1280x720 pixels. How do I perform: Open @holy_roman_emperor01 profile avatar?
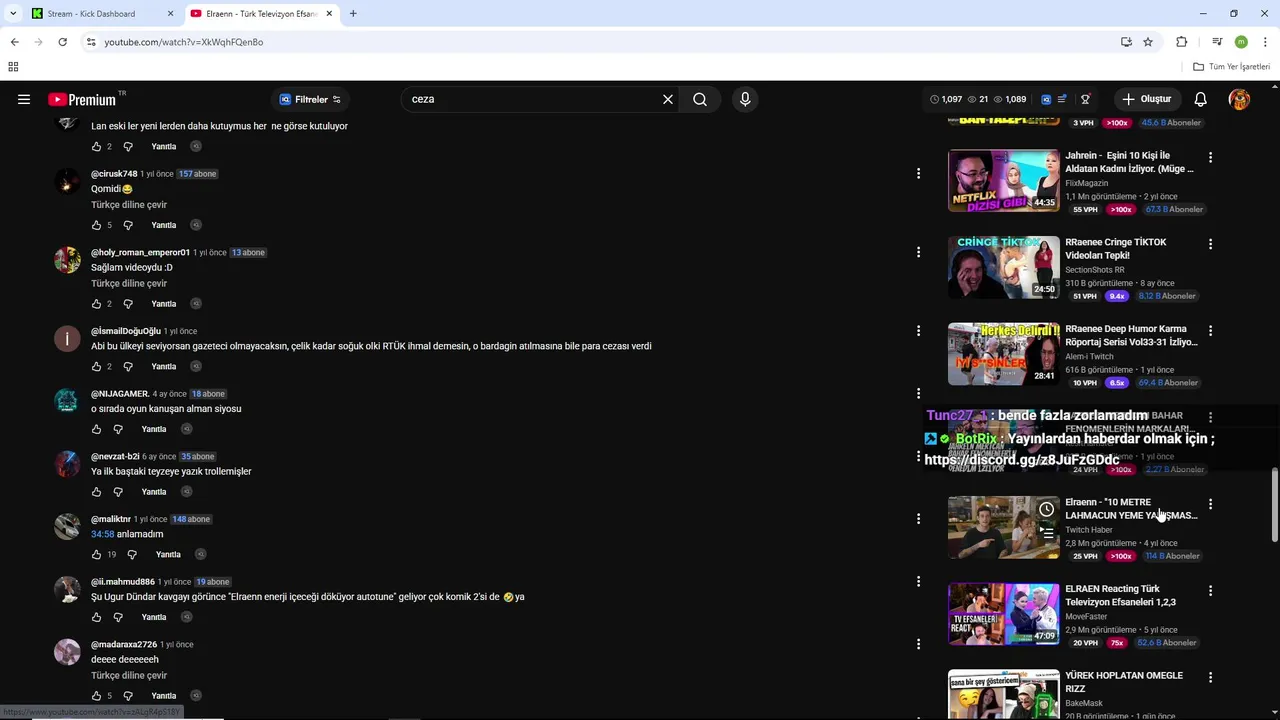pyautogui.click(x=67, y=259)
